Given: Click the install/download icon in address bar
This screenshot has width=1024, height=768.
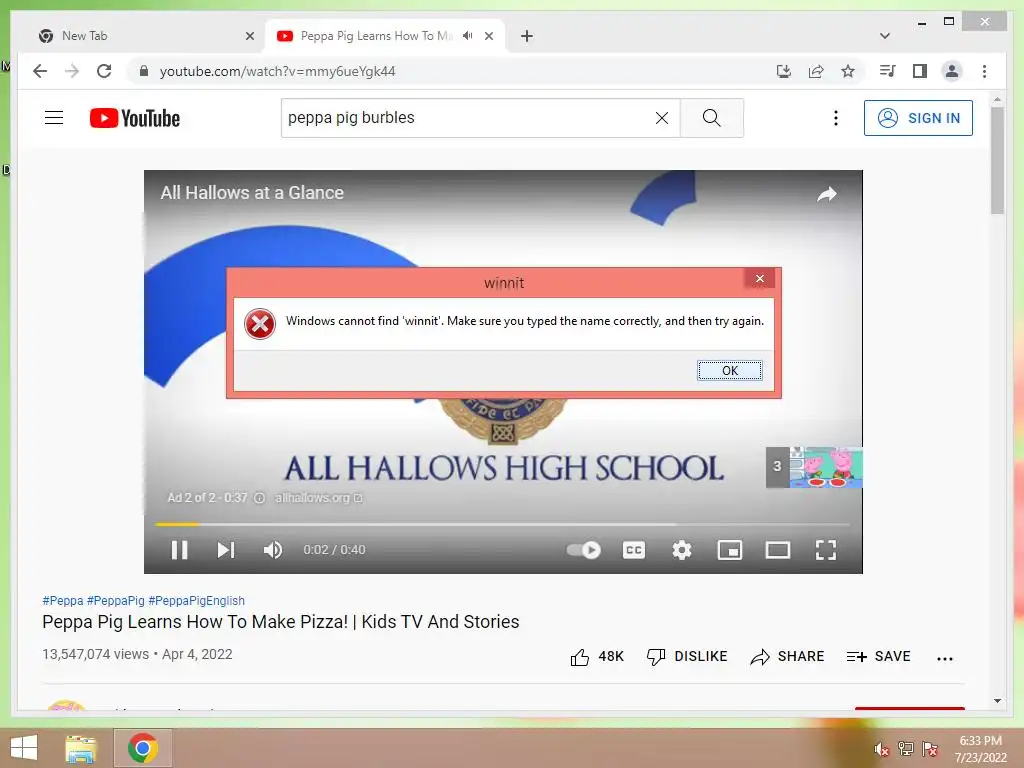Looking at the screenshot, I should point(784,71).
